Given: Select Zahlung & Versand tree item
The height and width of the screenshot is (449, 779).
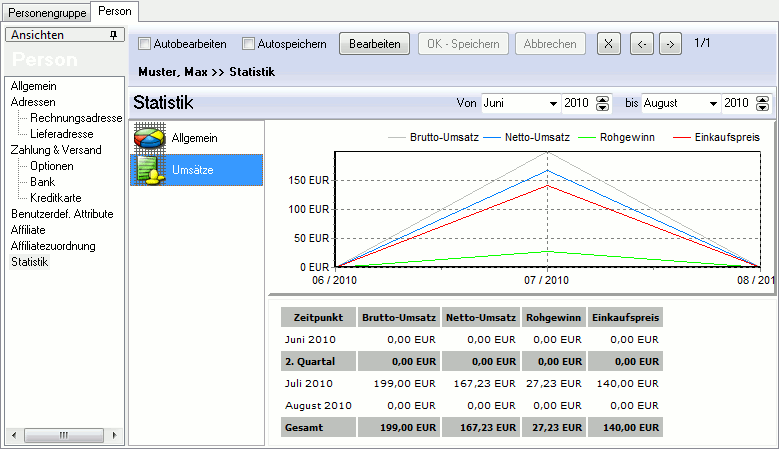Looking at the screenshot, I should [56, 150].
